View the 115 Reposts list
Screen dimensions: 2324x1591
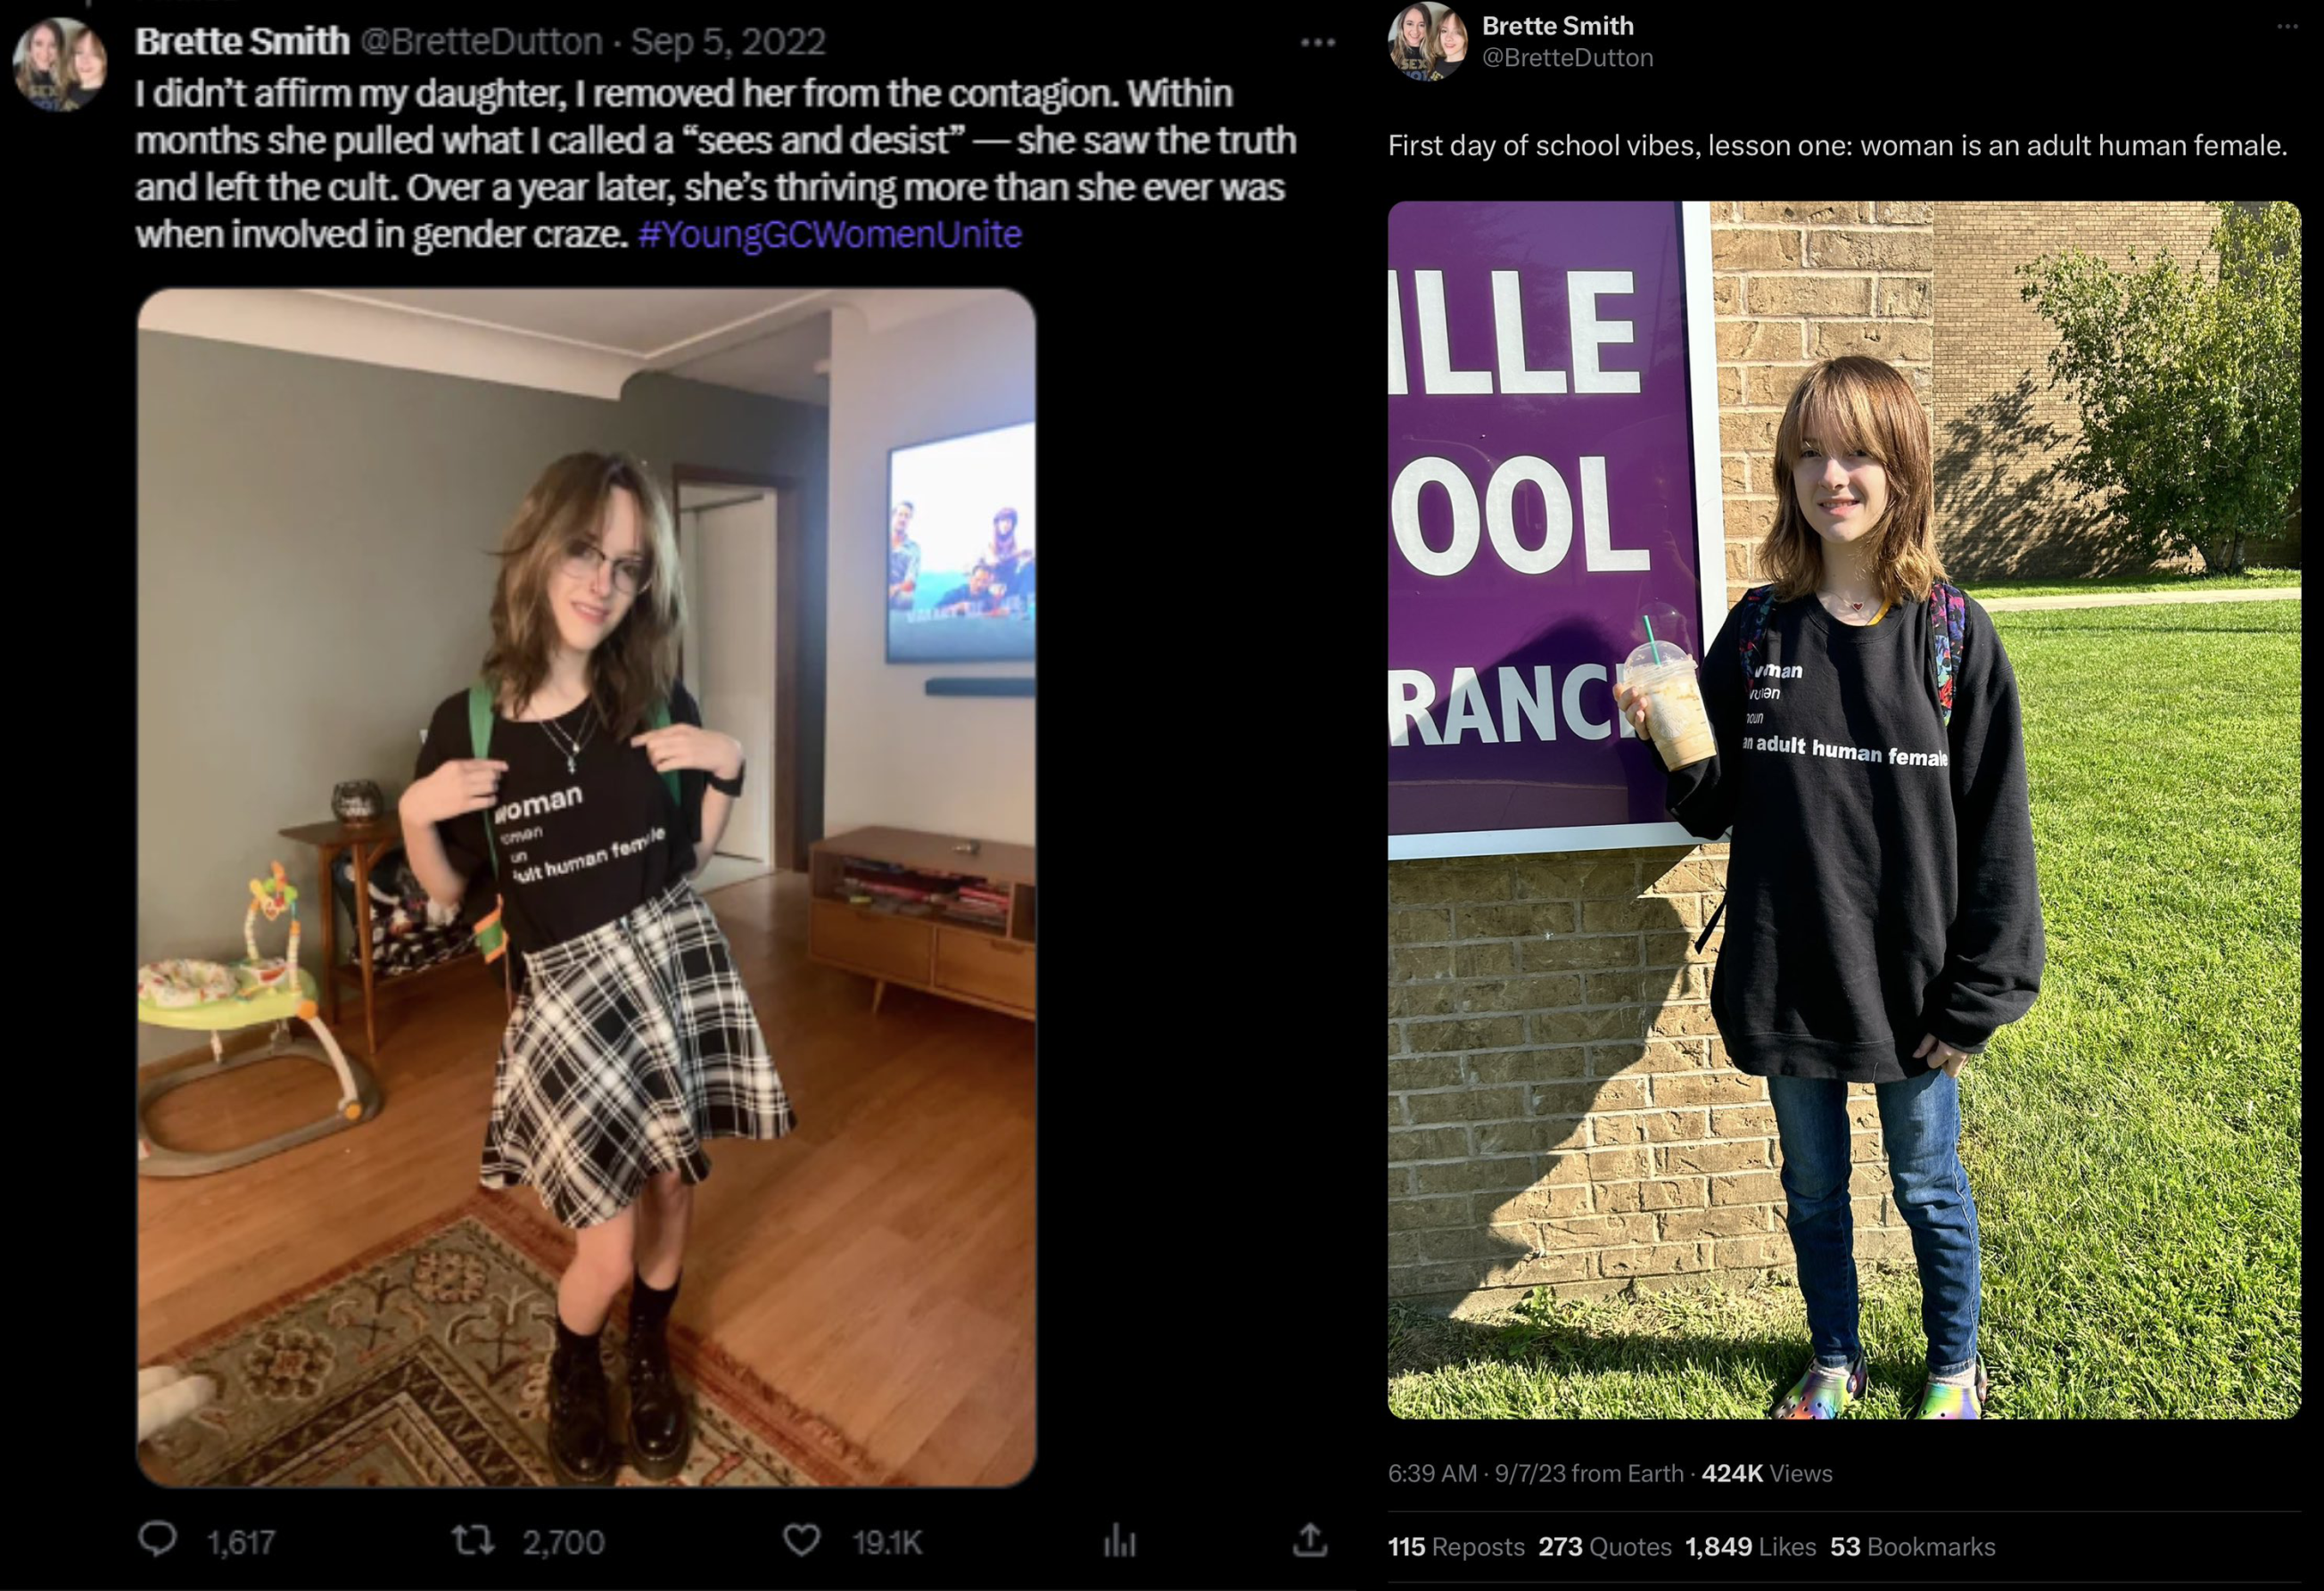coord(1456,1546)
